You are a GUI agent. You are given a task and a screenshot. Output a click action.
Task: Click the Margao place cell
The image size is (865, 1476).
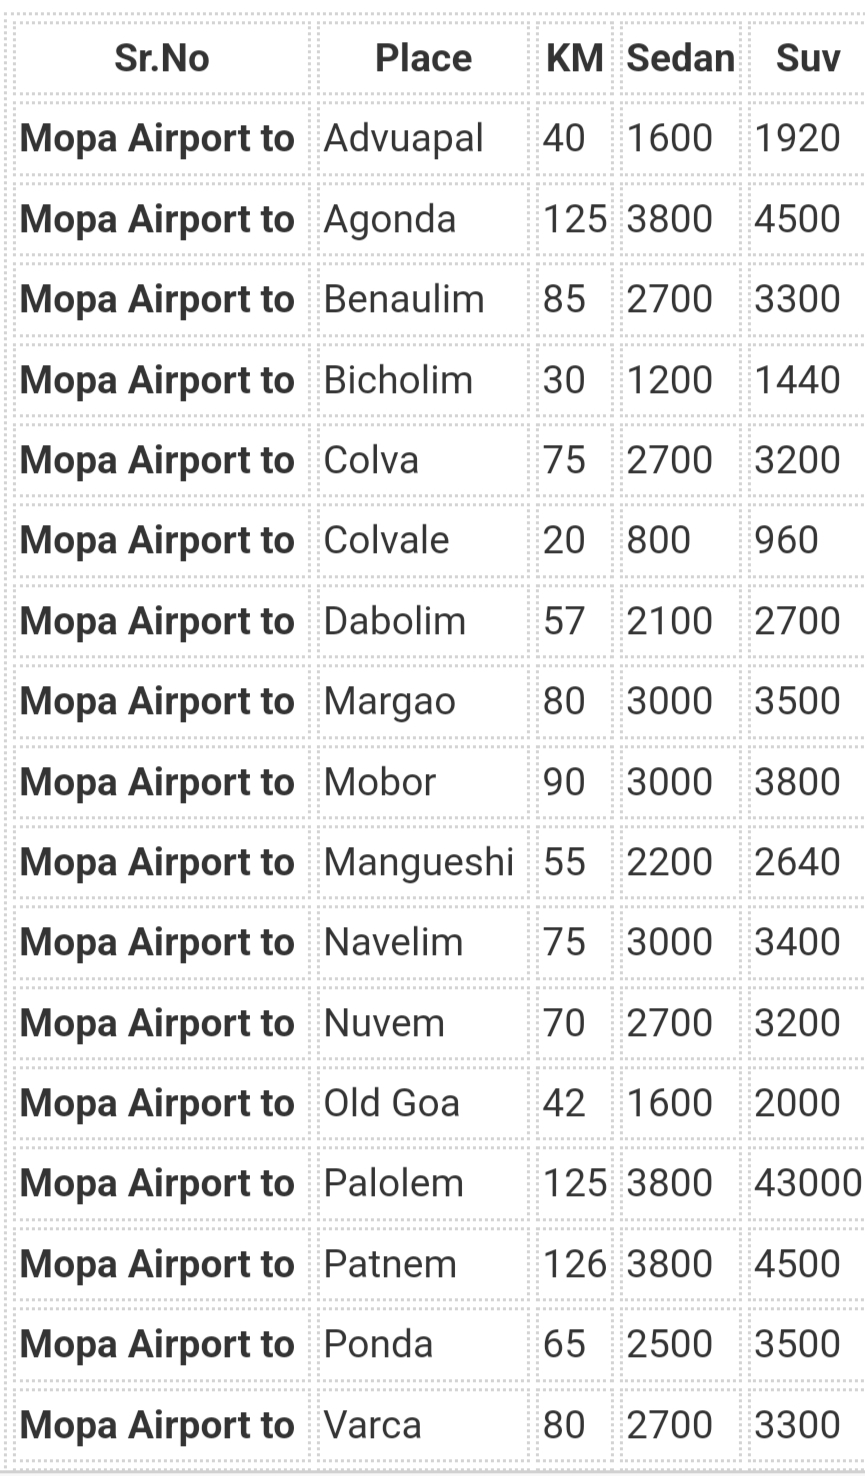click(x=423, y=701)
